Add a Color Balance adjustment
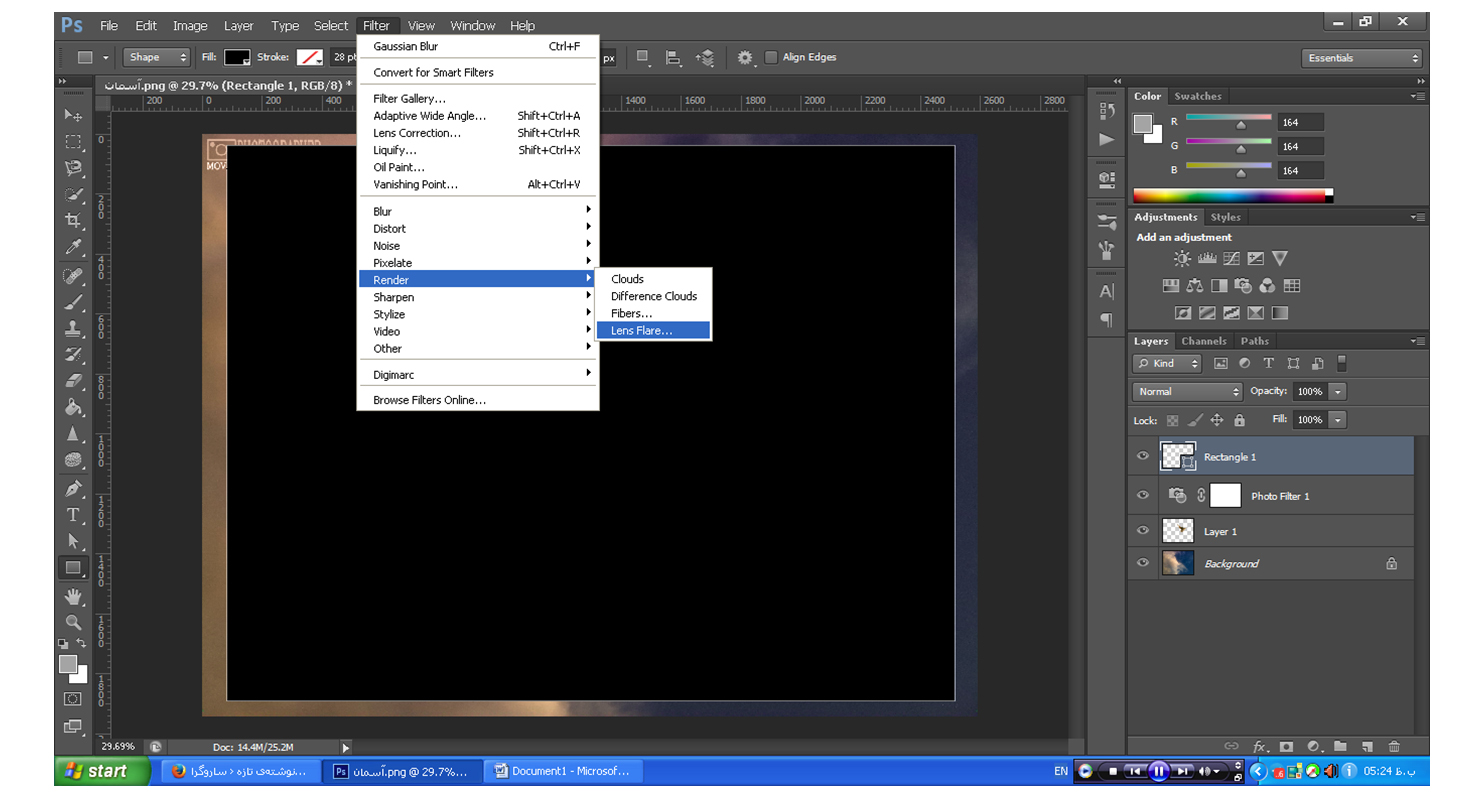This screenshot has height=799, width=1482. point(1194,286)
